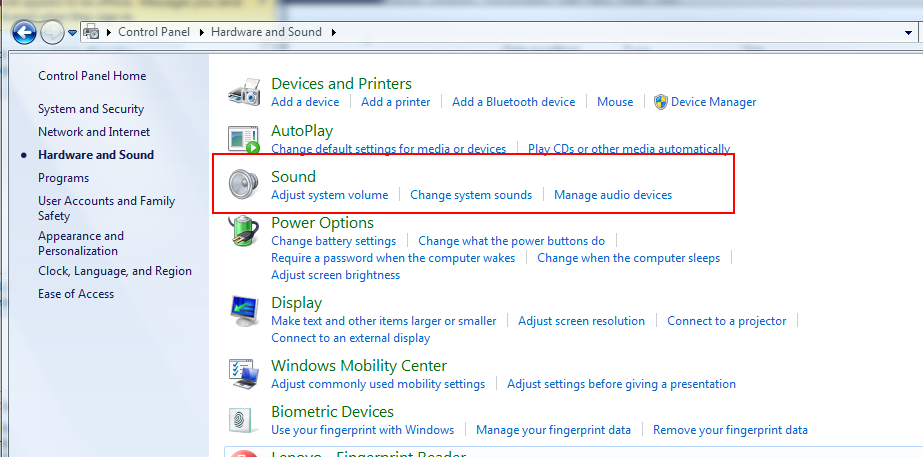Image resolution: width=923 pixels, height=457 pixels.
Task: Click the grayed Forward arrow button
Action: (x=52, y=32)
